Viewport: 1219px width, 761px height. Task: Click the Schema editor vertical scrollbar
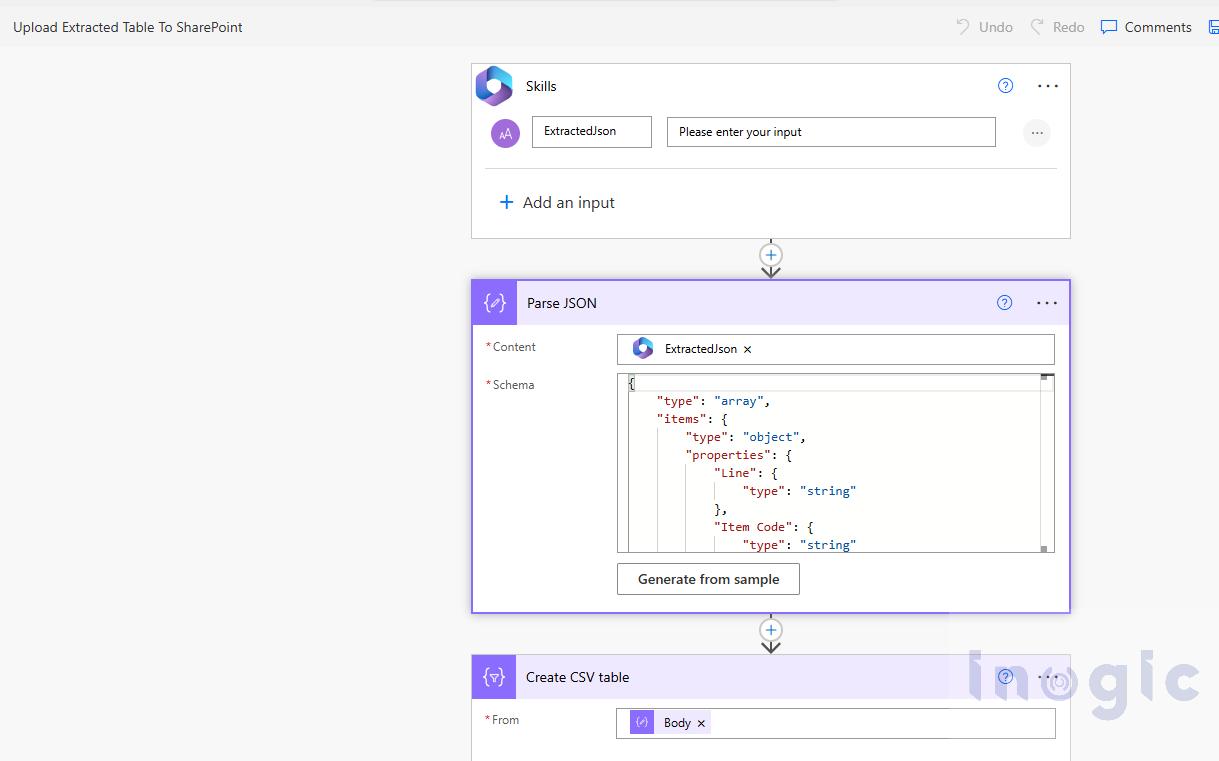click(1047, 463)
